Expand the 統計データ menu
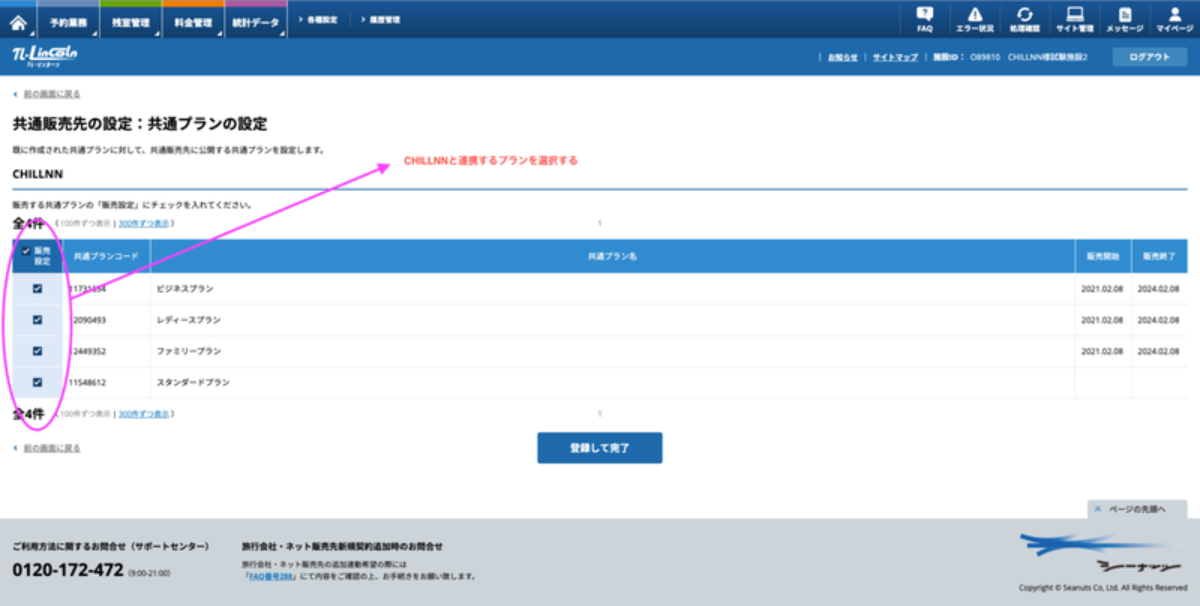Image resolution: width=1200 pixels, height=606 pixels. [x=255, y=22]
